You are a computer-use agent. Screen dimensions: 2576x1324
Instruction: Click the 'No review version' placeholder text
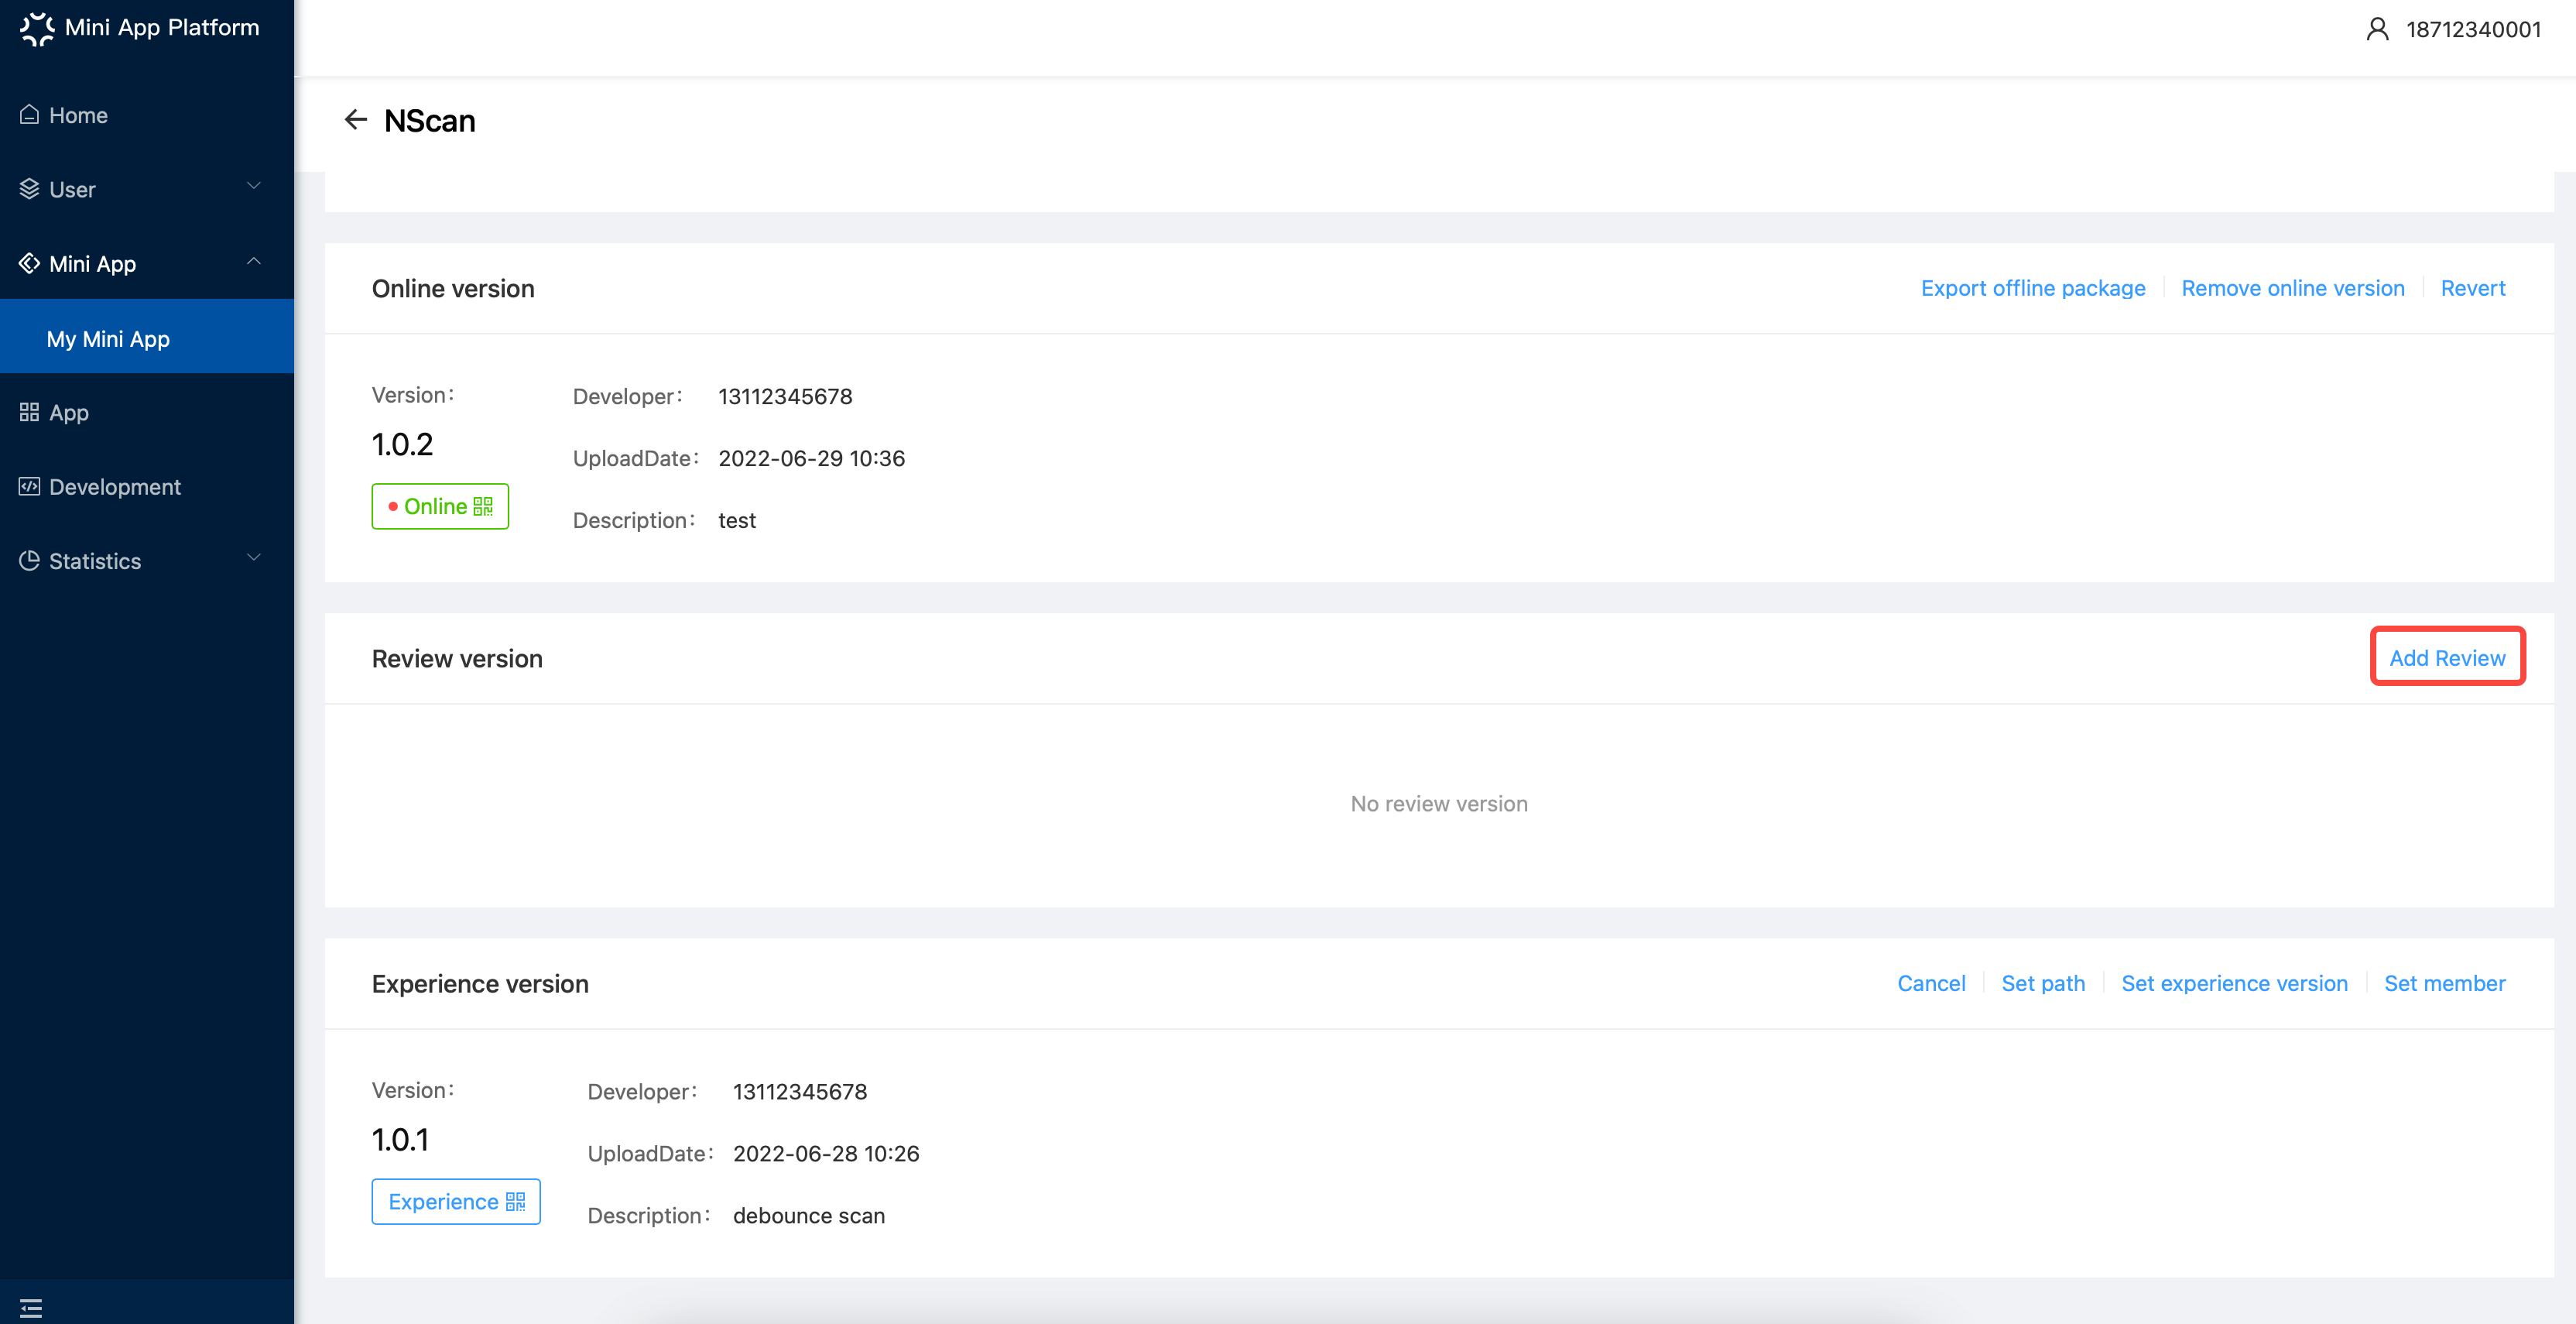(x=1439, y=804)
